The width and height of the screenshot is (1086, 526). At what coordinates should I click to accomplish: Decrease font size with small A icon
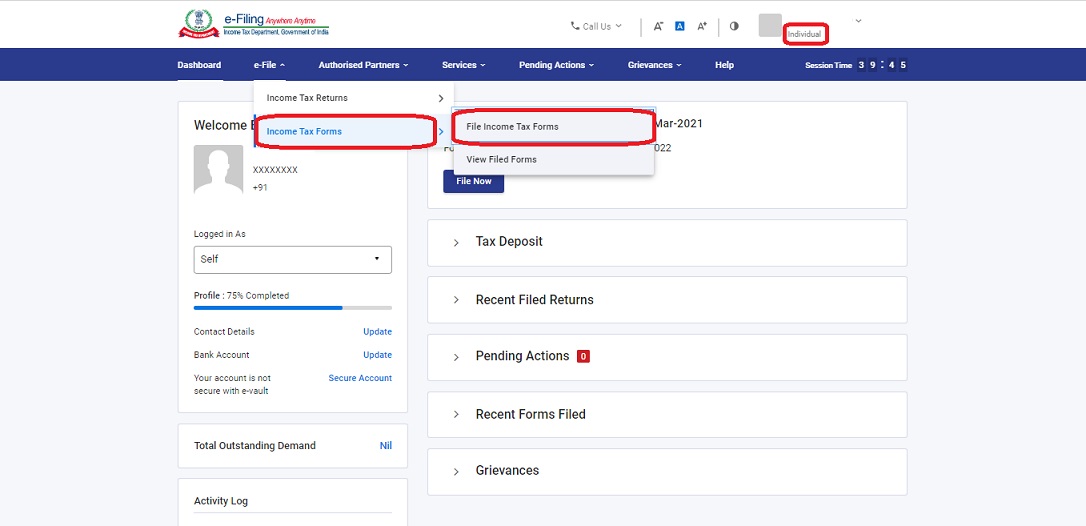coord(658,26)
